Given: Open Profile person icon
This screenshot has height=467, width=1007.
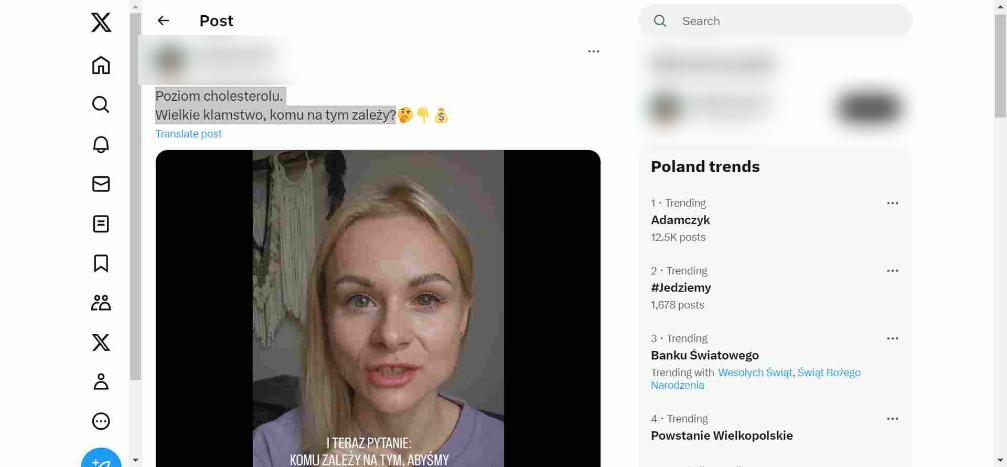Looking at the screenshot, I should point(101,382).
